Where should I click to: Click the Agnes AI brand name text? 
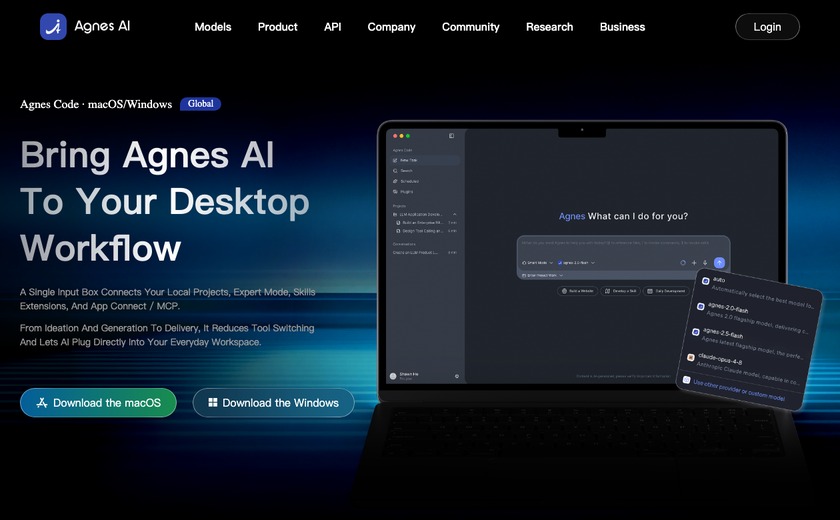102,26
